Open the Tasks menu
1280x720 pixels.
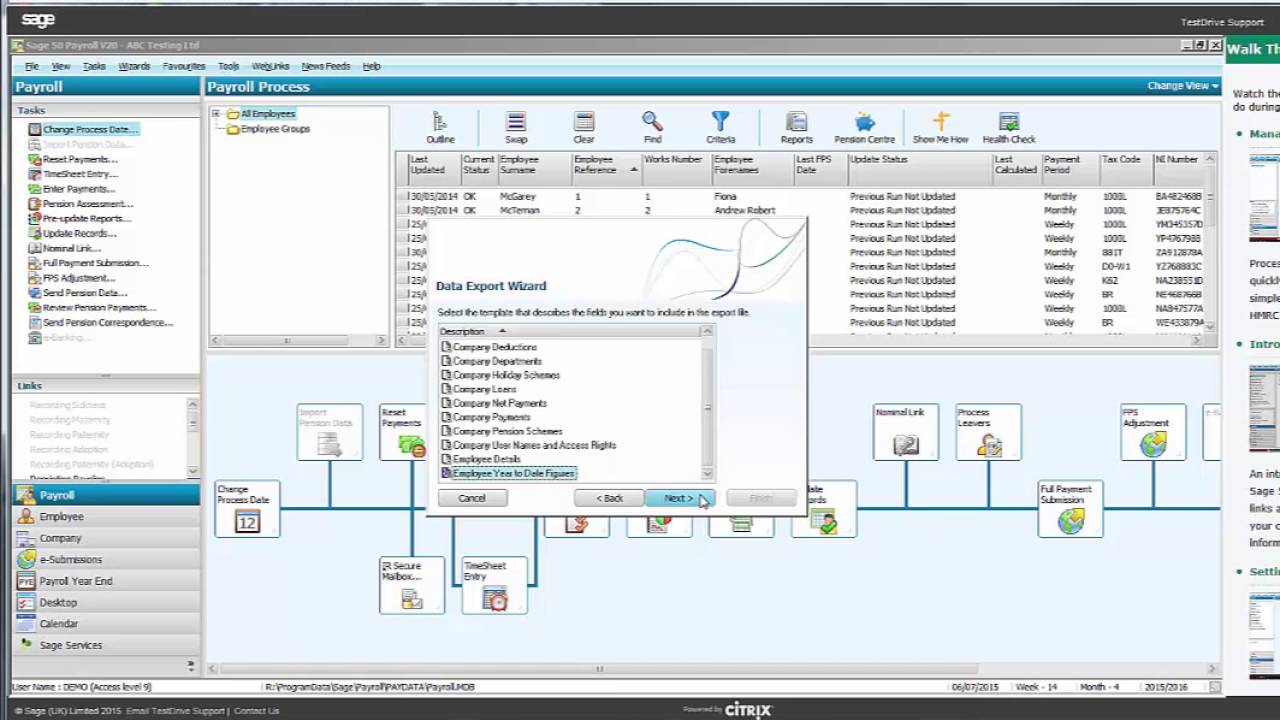[x=94, y=66]
